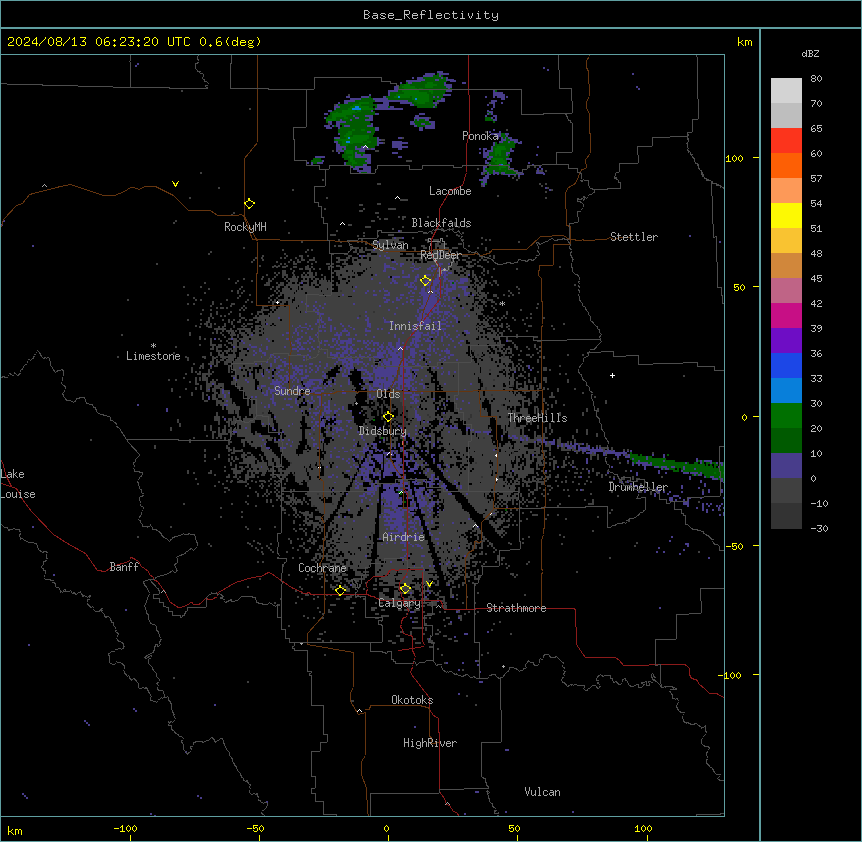862x842 pixels.
Task: Click the yellow radar marker near Olds
Action: 389,416
